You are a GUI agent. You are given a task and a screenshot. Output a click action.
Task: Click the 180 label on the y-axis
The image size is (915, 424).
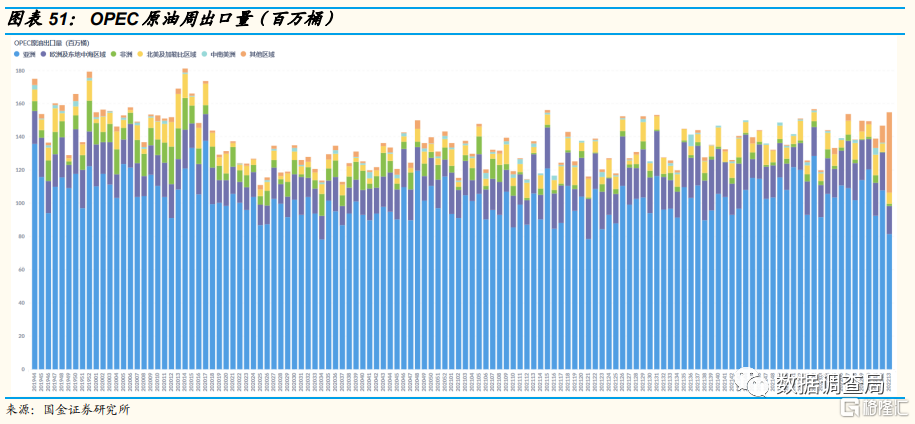click(20, 70)
